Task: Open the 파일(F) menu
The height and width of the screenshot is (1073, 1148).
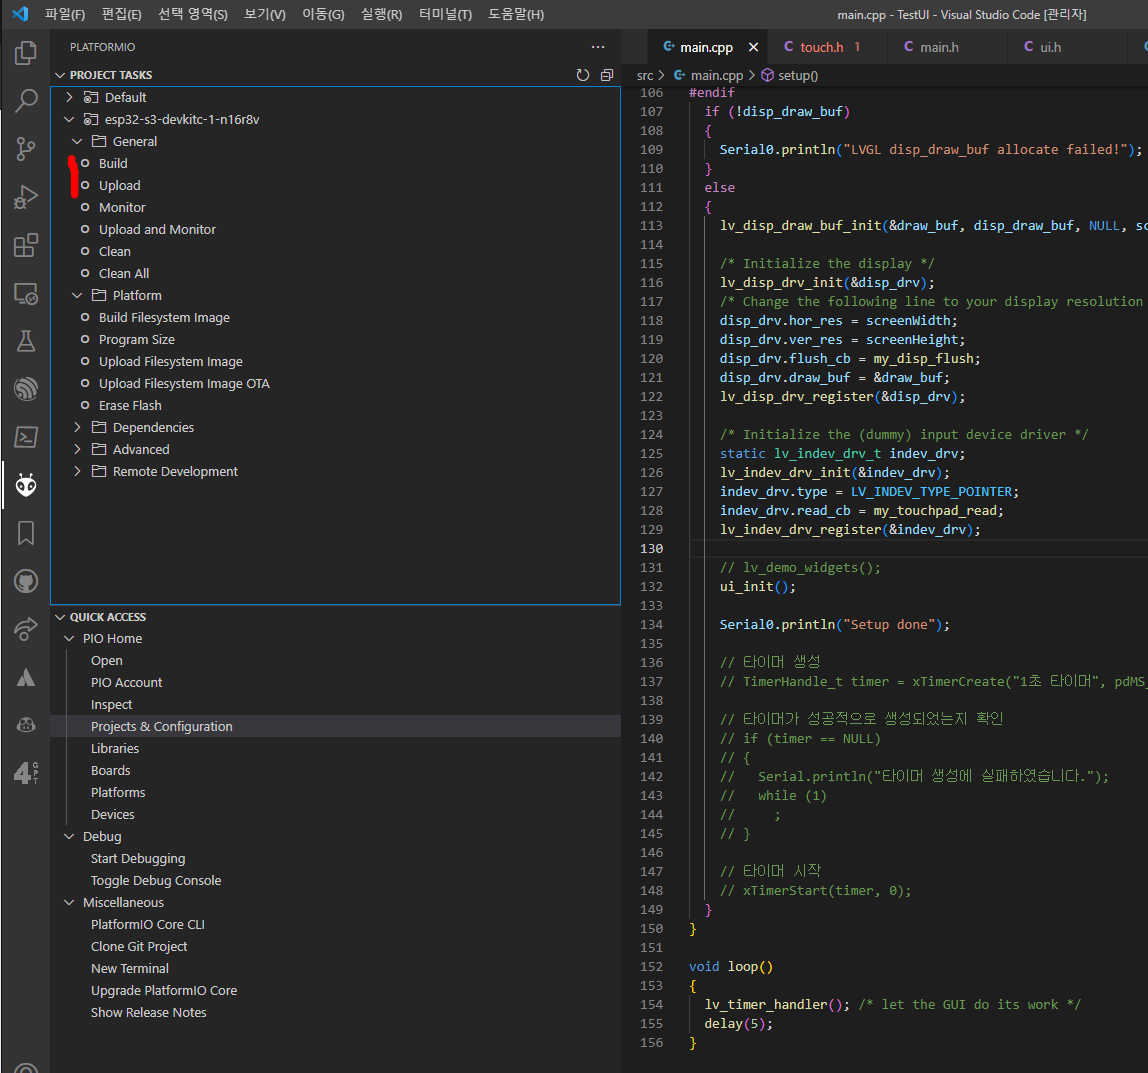Action: [x=65, y=14]
